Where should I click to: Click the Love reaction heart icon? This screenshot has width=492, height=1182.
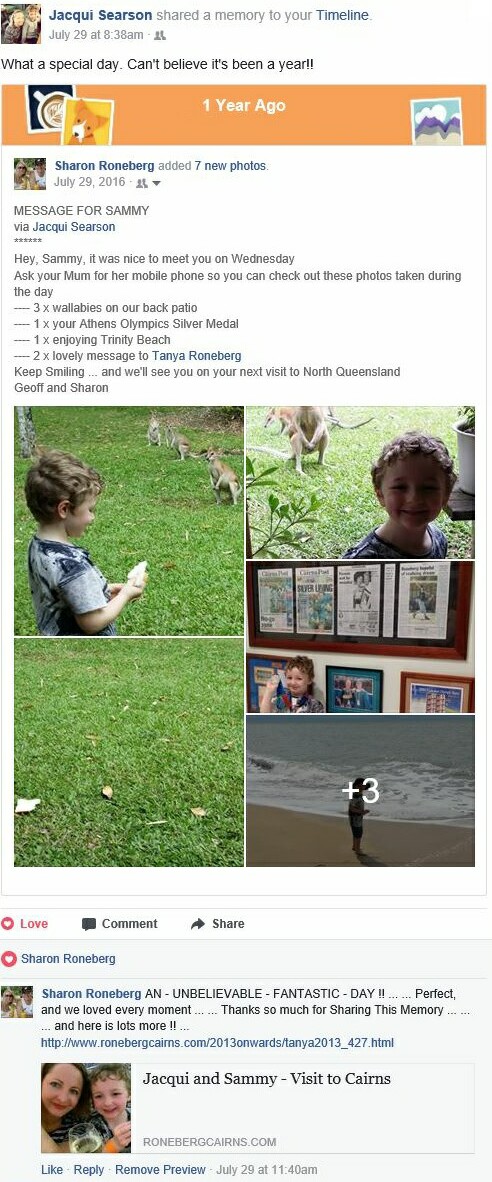(8, 923)
